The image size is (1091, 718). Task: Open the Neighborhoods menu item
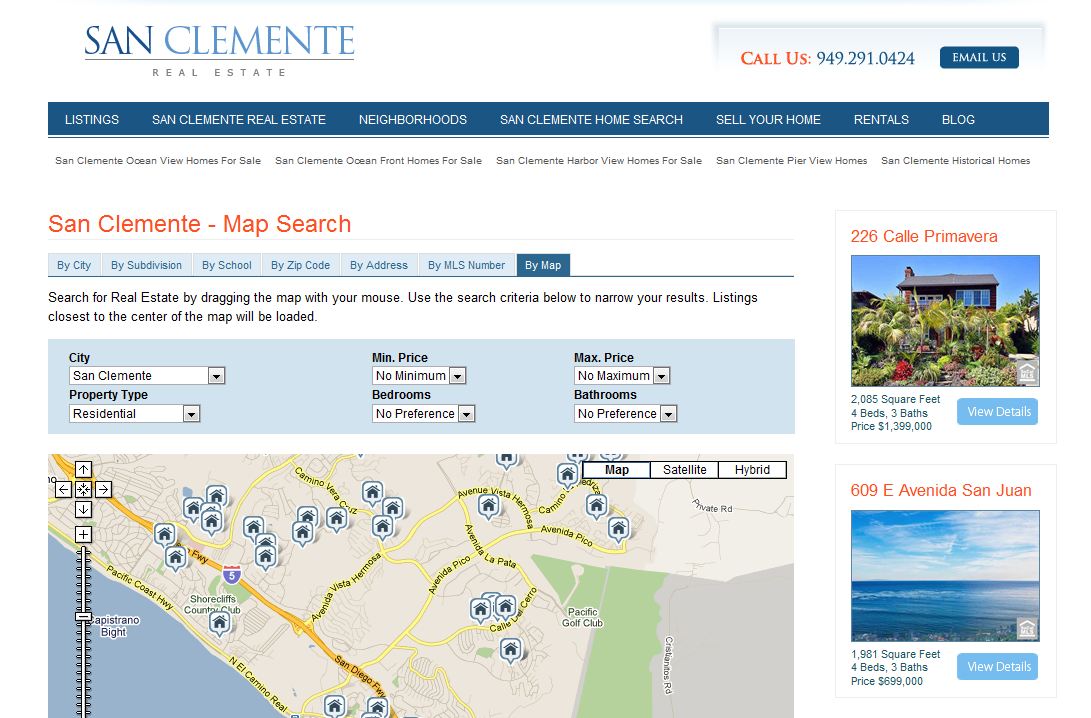click(x=412, y=119)
